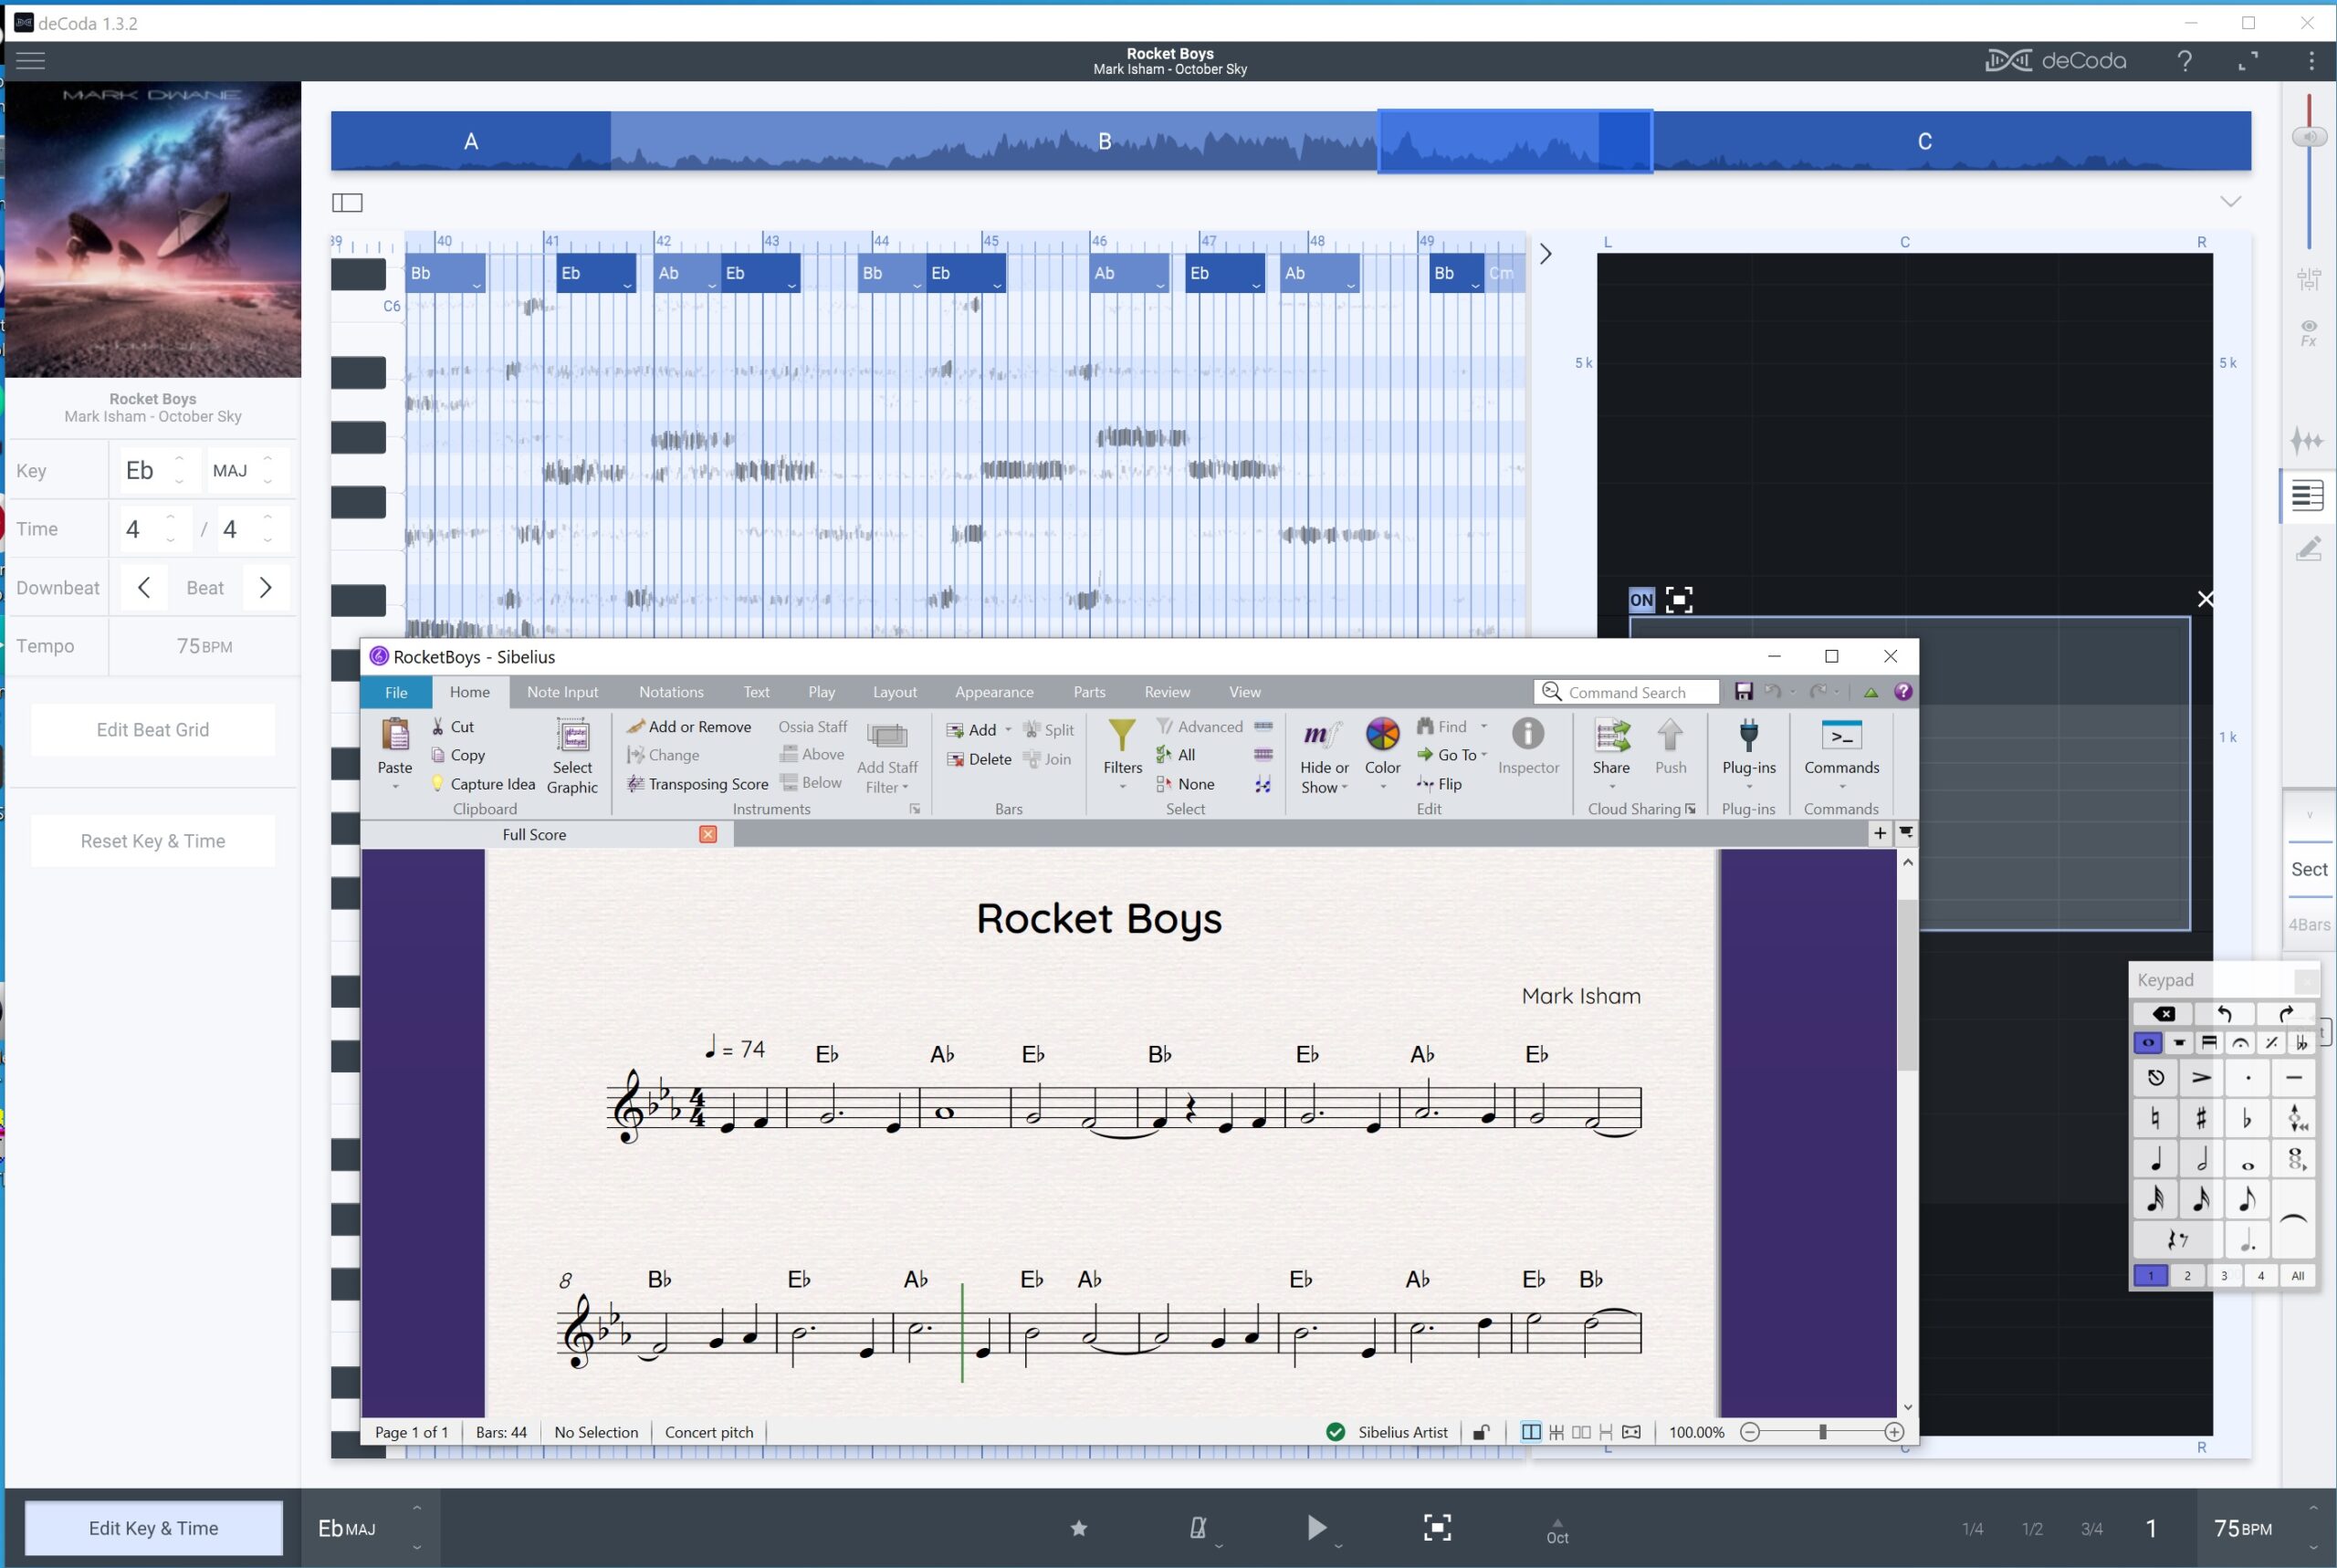Click the metronome icon in bottom bar
This screenshot has height=1568, width=2337.
(x=1197, y=1527)
